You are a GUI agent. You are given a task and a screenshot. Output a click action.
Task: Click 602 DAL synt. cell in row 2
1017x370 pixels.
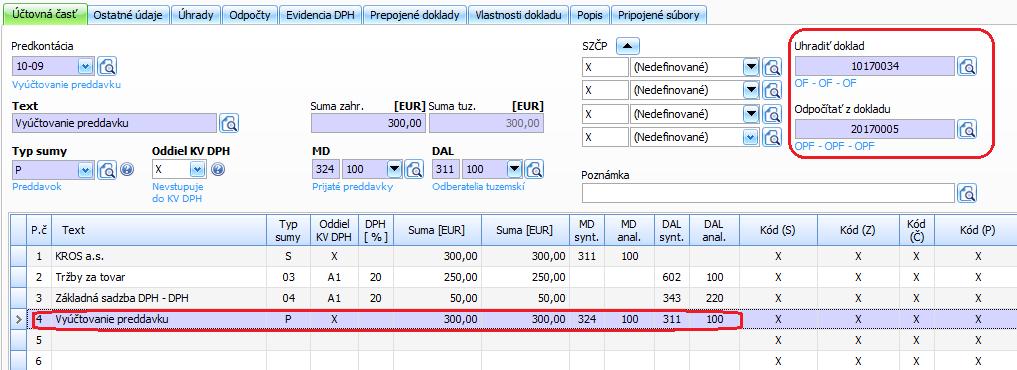point(672,277)
